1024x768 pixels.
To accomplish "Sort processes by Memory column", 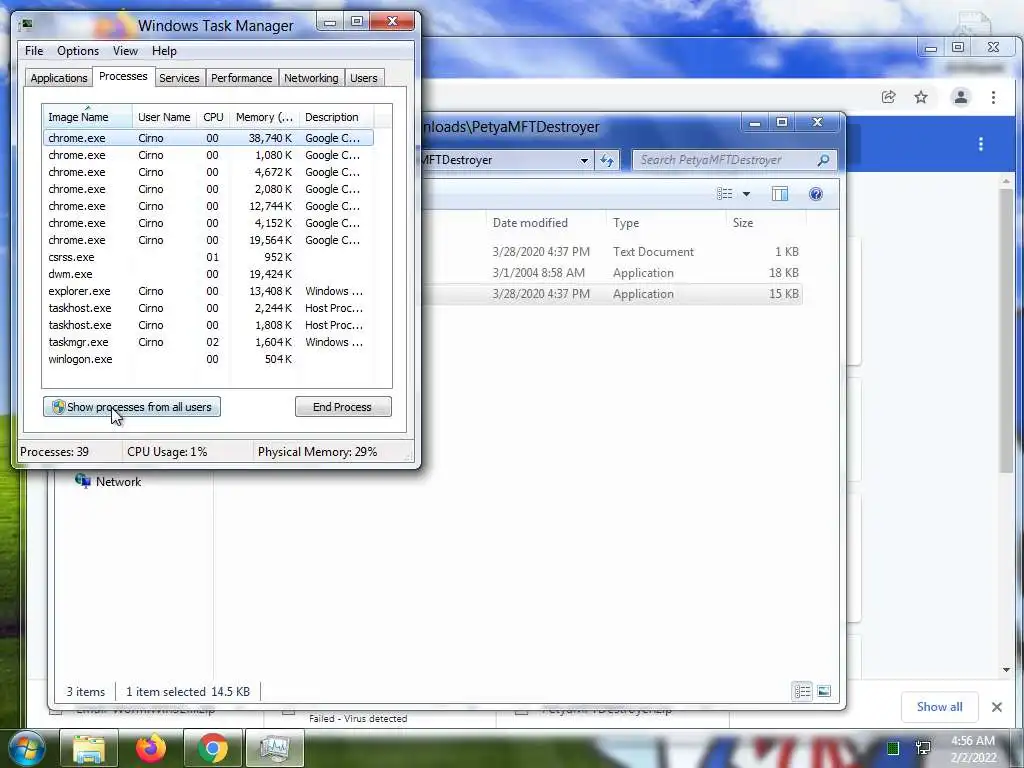I will pyautogui.click(x=264, y=117).
